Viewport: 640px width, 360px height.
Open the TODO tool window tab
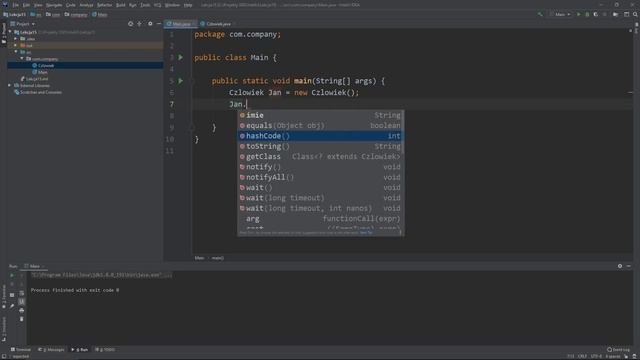pos(105,349)
